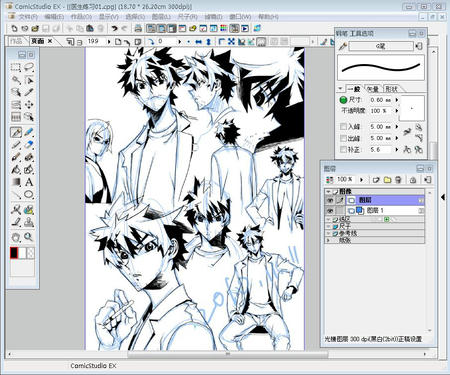Viewport: 450px width, 375px height.
Task: Select the ellipse shape tool
Action: 29,194
